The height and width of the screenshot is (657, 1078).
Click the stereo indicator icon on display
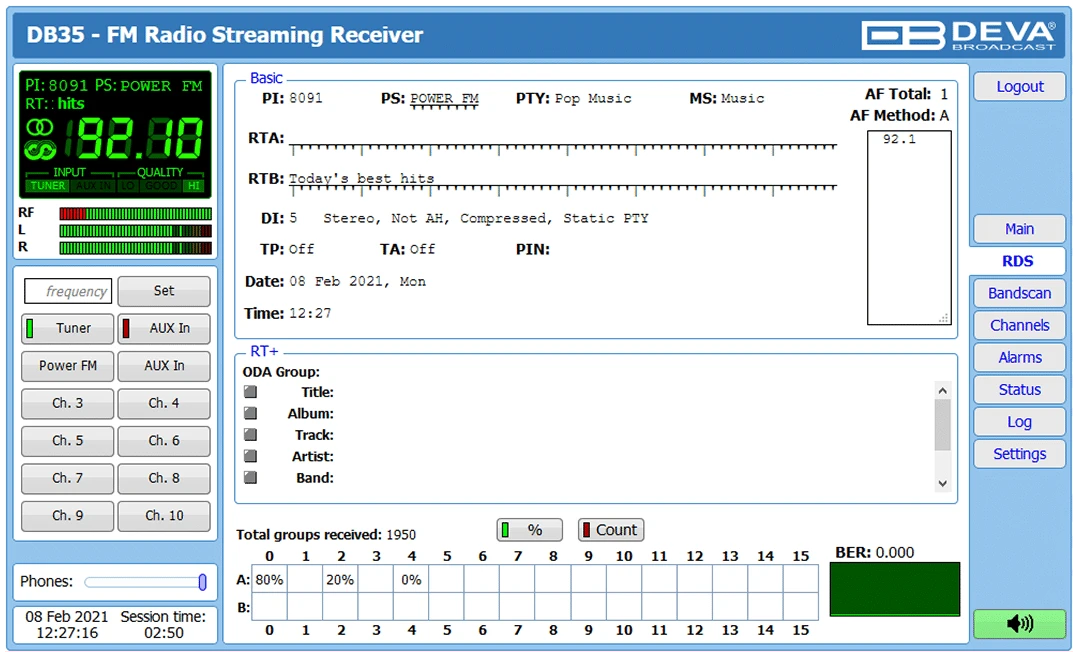click(39, 128)
